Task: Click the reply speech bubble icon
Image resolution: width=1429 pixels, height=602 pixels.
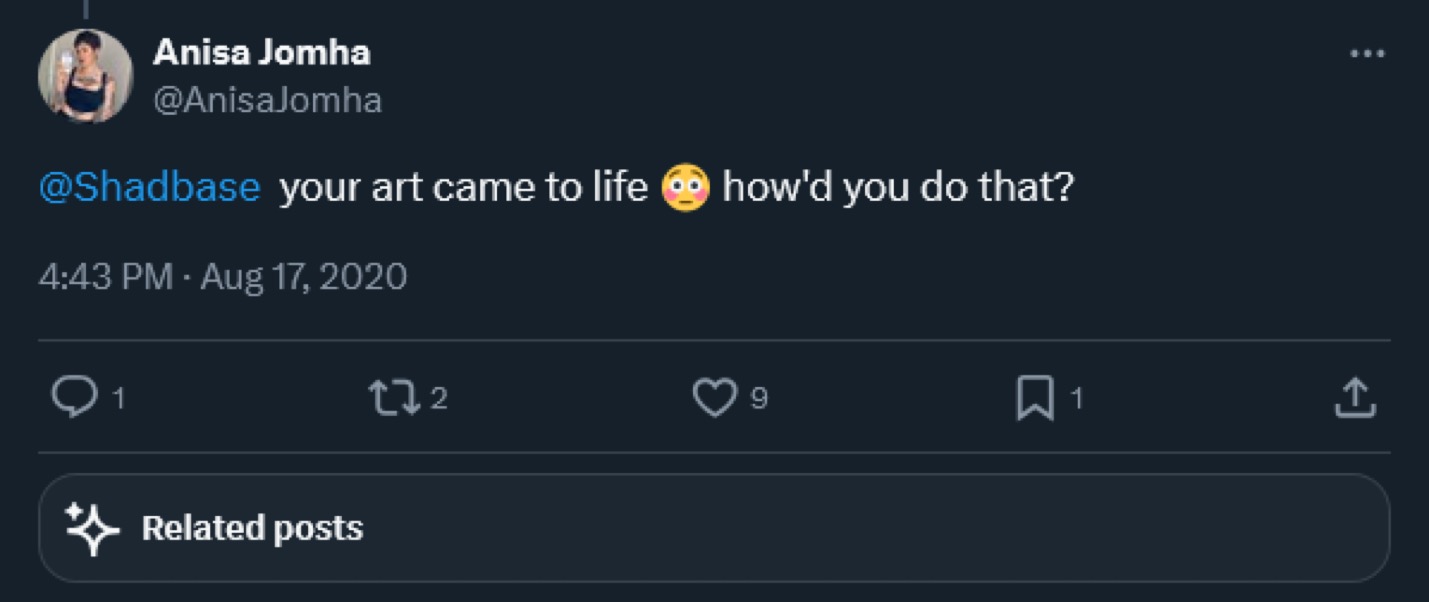Action: (70, 399)
